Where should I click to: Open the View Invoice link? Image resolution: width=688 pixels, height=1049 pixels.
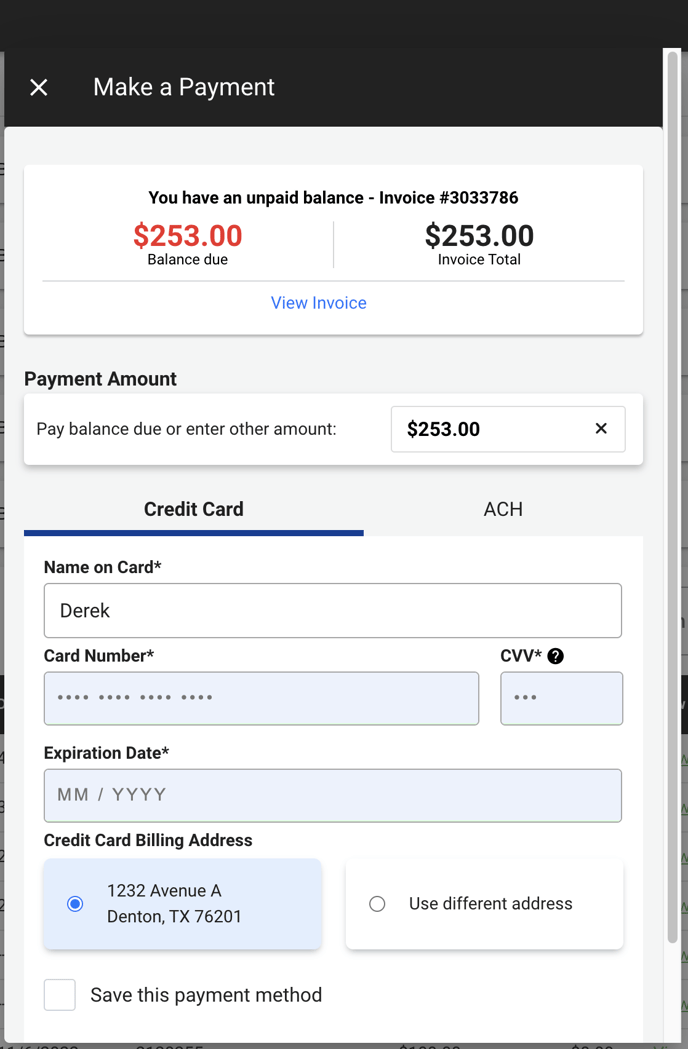[319, 303]
